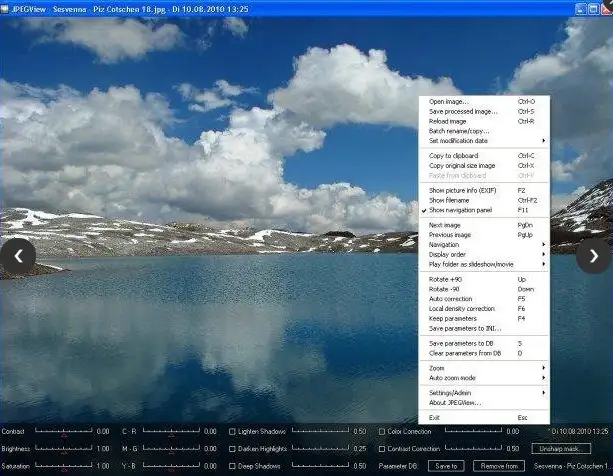Toggle the Deep Shadows checkbox
Image resolution: width=613 pixels, height=476 pixels.
pyautogui.click(x=233, y=466)
